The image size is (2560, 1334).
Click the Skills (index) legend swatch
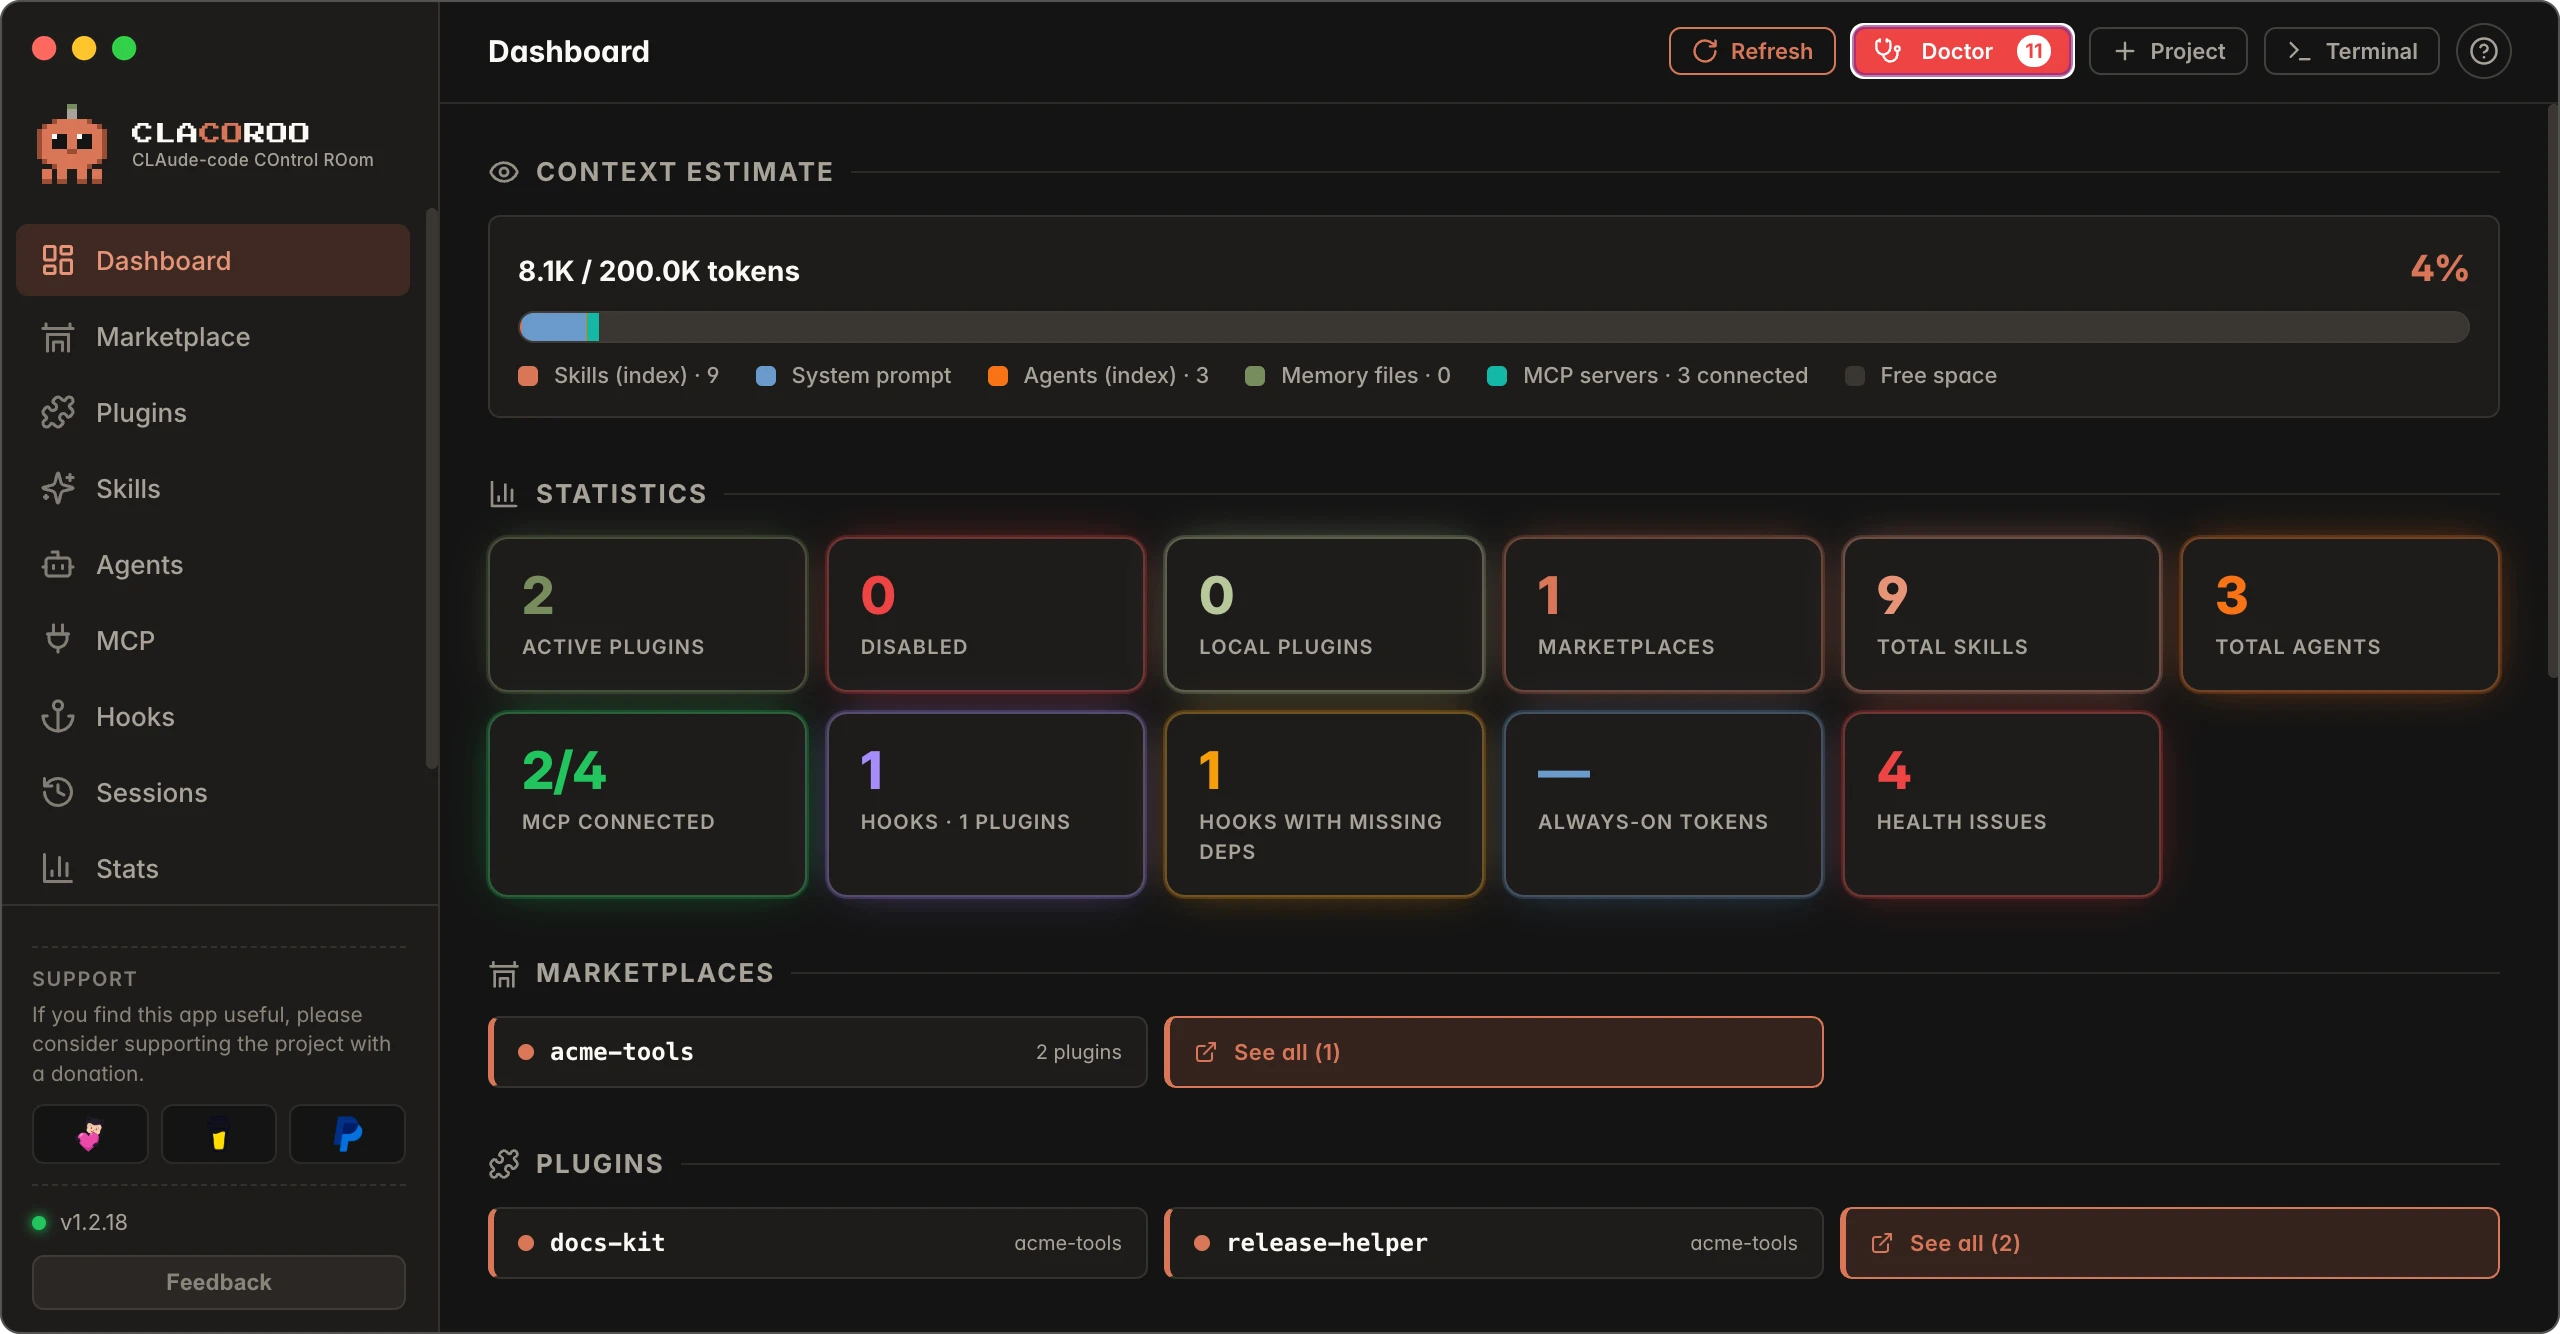tap(528, 376)
